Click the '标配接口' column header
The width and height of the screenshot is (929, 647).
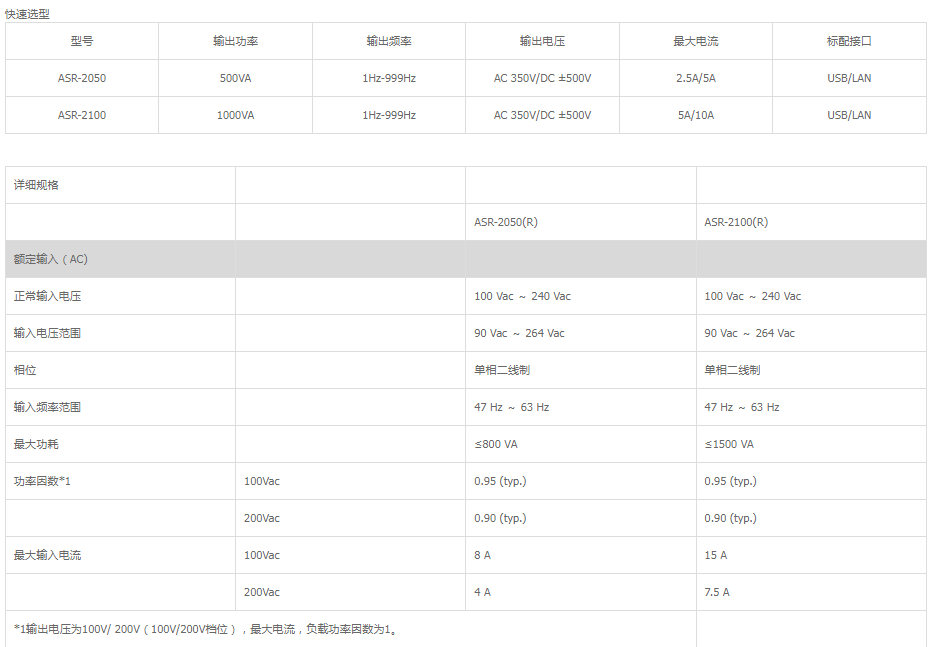click(x=849, y=41)
